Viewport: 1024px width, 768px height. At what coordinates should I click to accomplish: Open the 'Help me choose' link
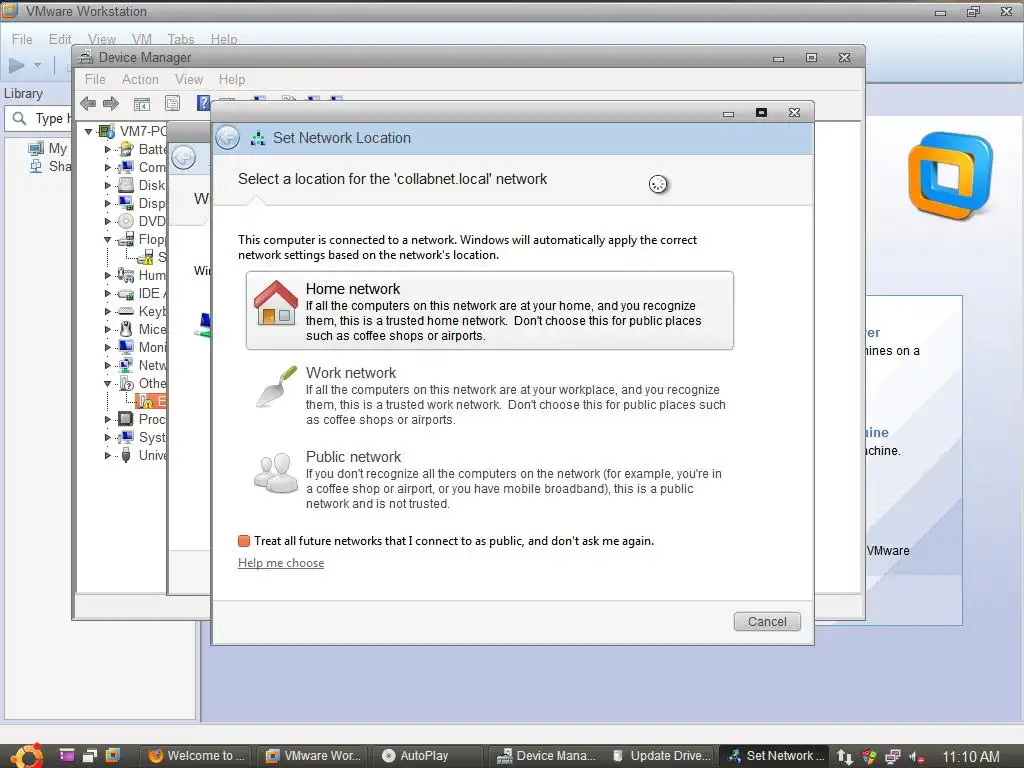pyautogui.click(x=281, y=563)
